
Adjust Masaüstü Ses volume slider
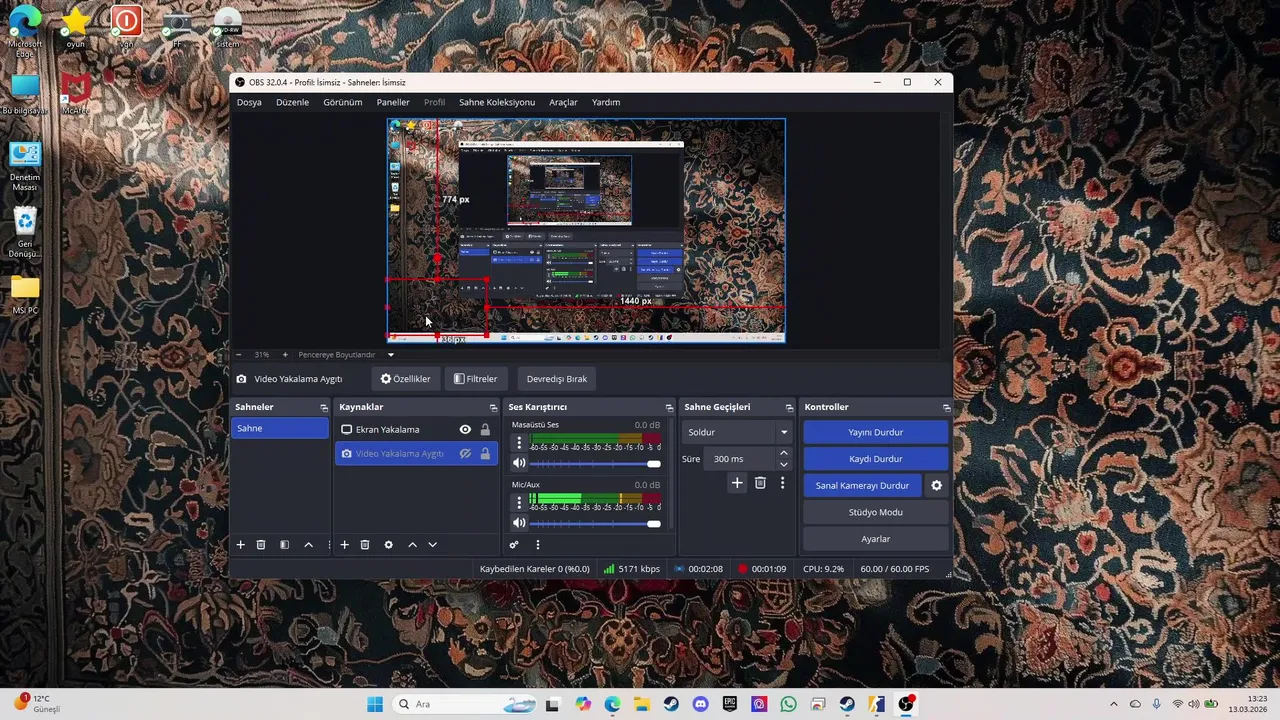coord(595,464)
